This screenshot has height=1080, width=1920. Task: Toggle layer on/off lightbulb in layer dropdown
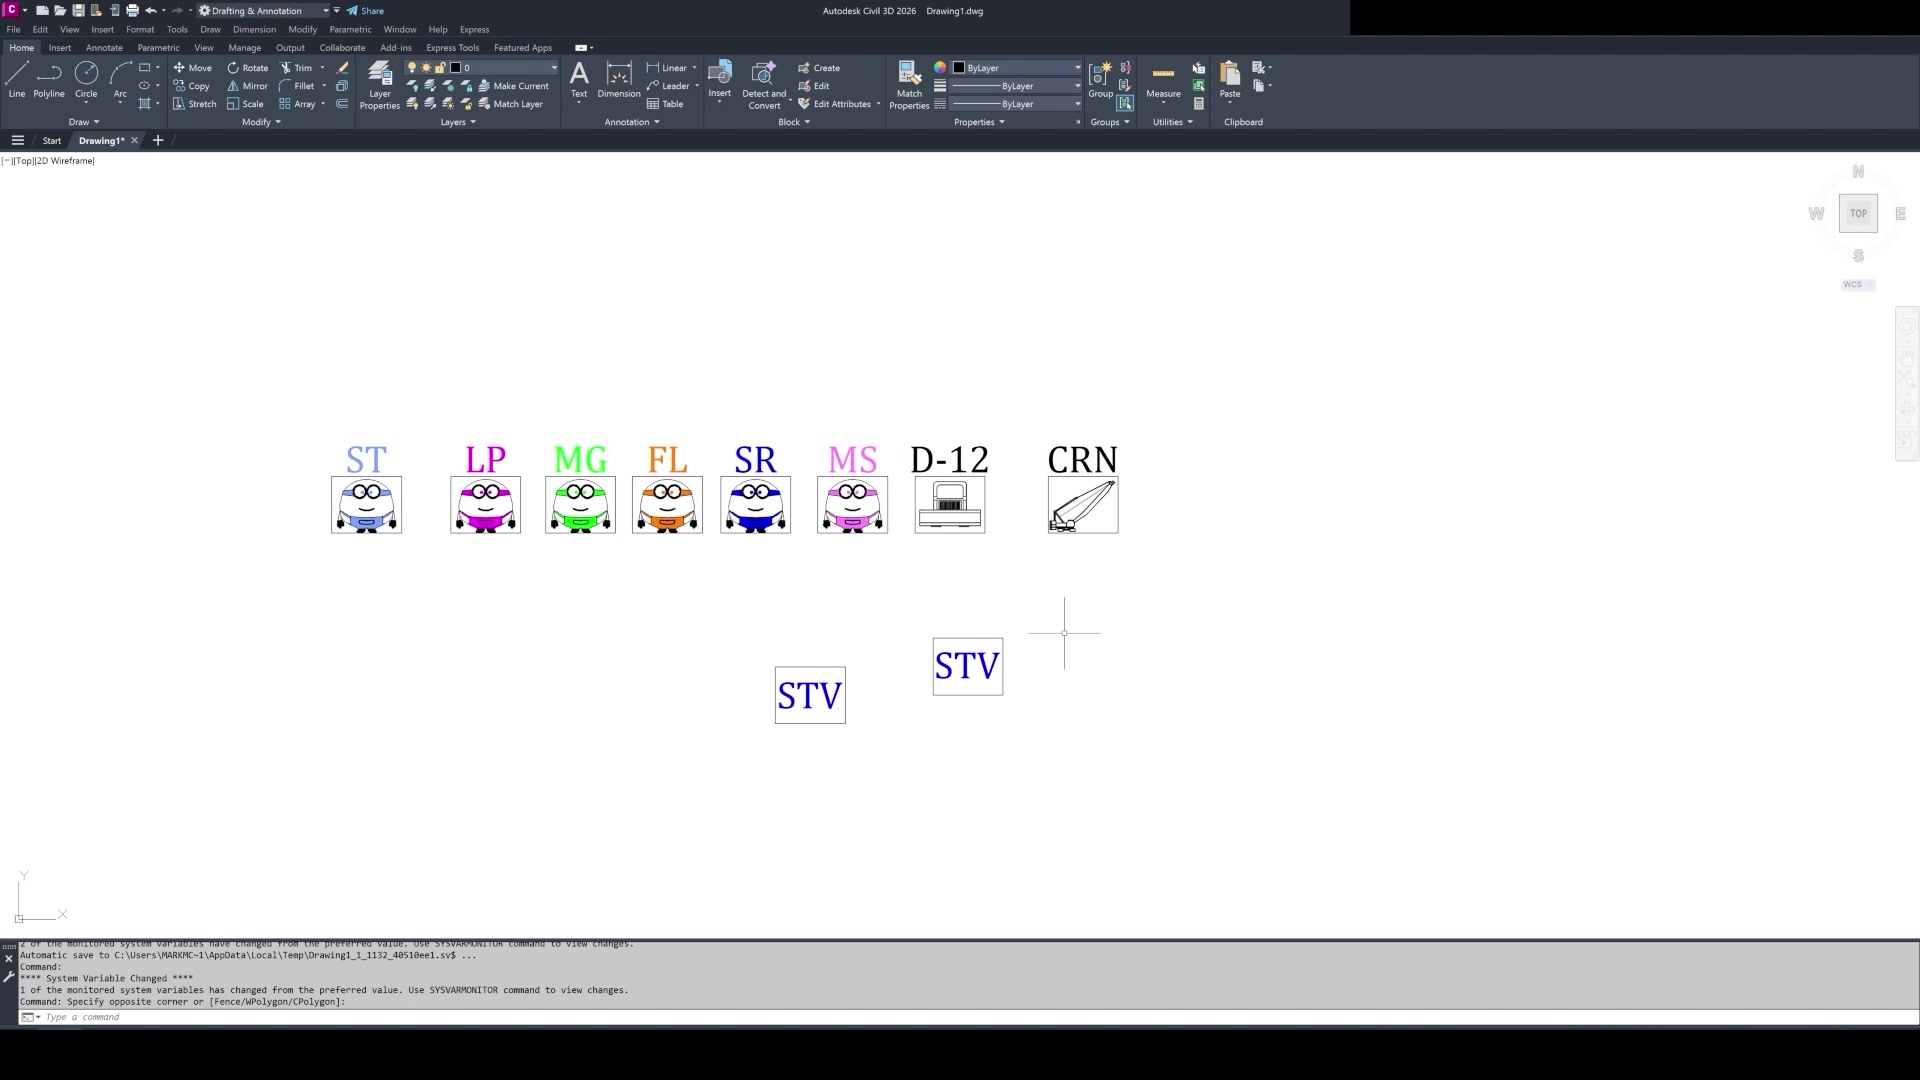coord(411,68)
